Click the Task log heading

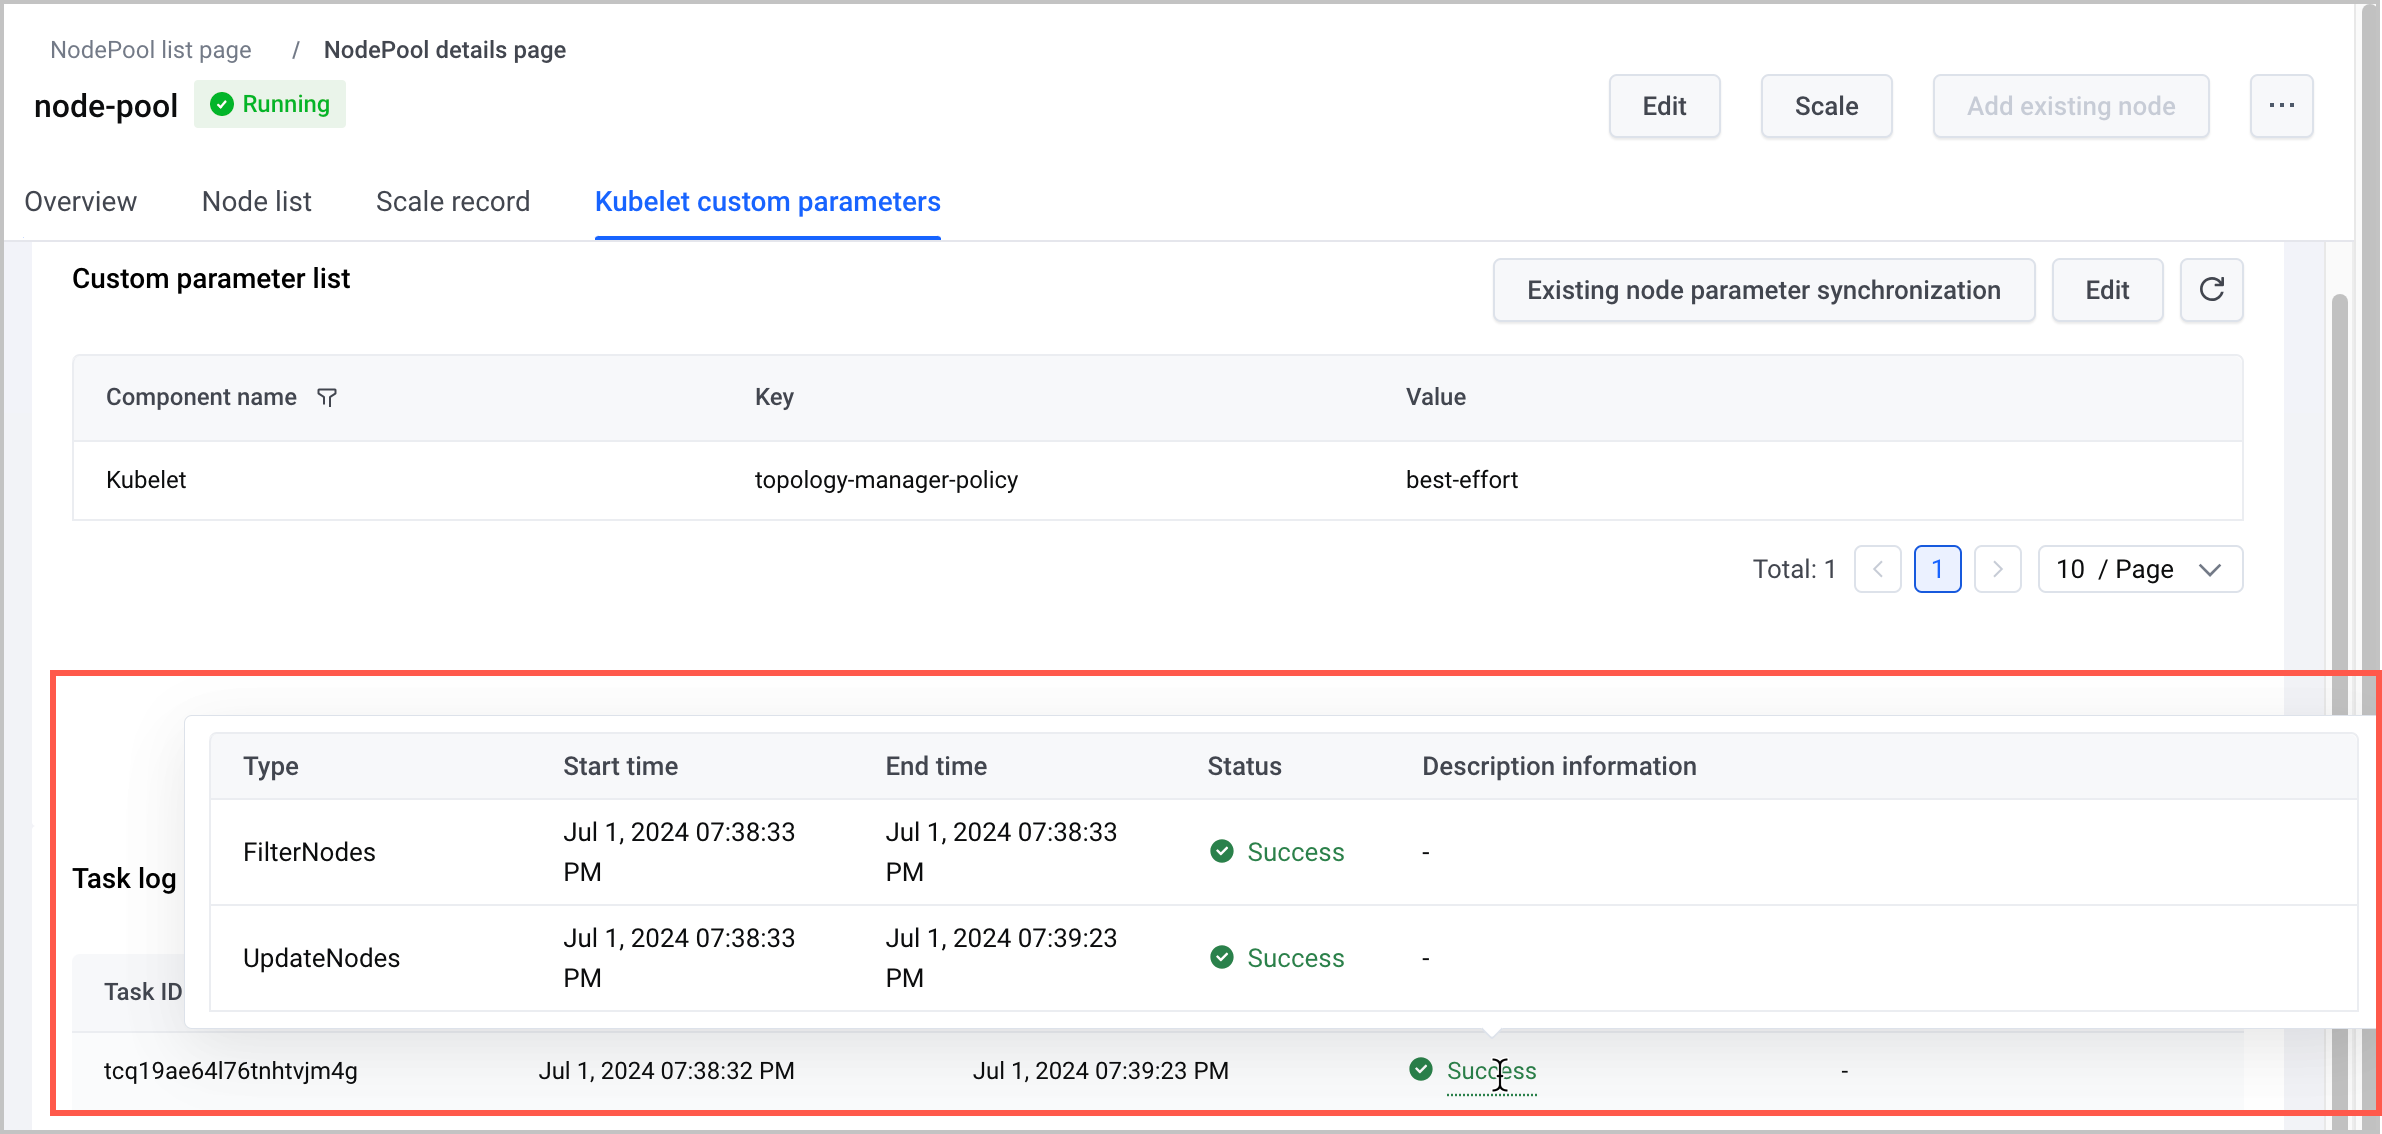click(124, 878)
